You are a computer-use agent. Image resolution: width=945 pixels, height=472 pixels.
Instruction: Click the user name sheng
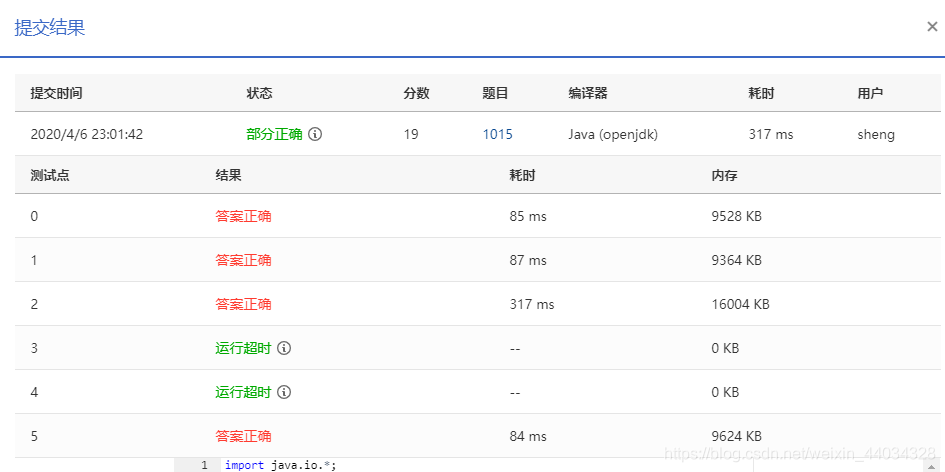[x=876, y=134]
